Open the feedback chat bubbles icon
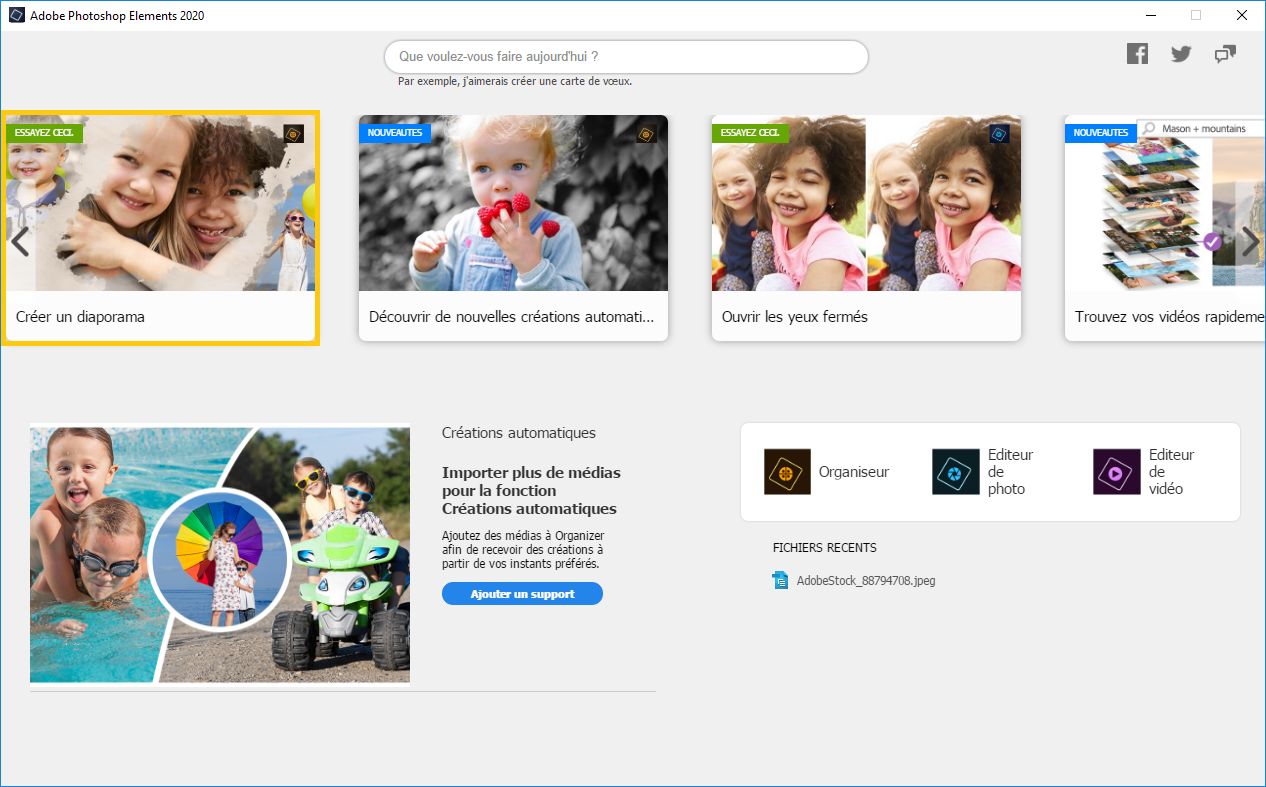Screen dimensions: 1266x787 (1225, 54)
